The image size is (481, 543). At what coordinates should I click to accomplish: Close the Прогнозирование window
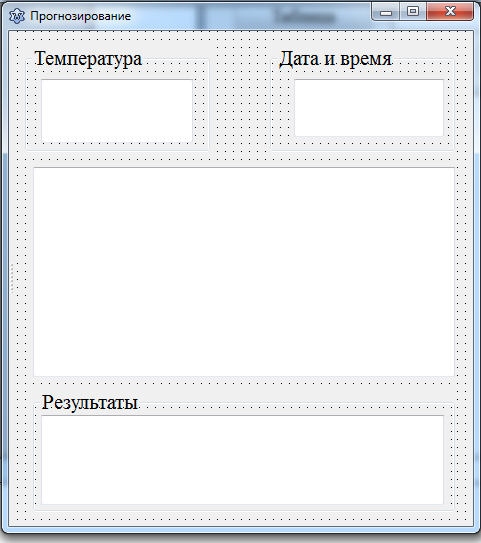(450, 11)
